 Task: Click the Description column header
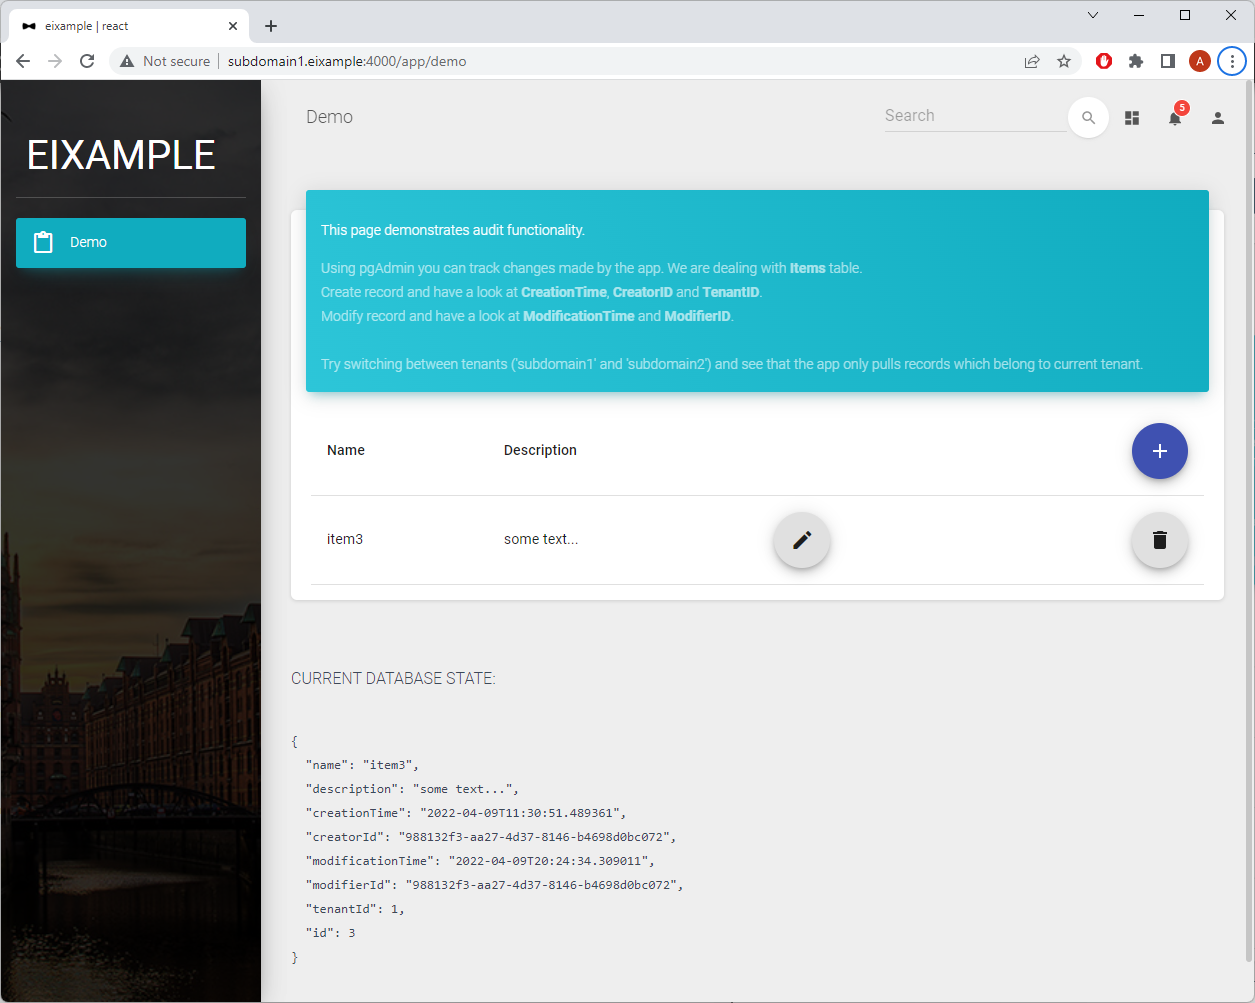coord(540,450)
